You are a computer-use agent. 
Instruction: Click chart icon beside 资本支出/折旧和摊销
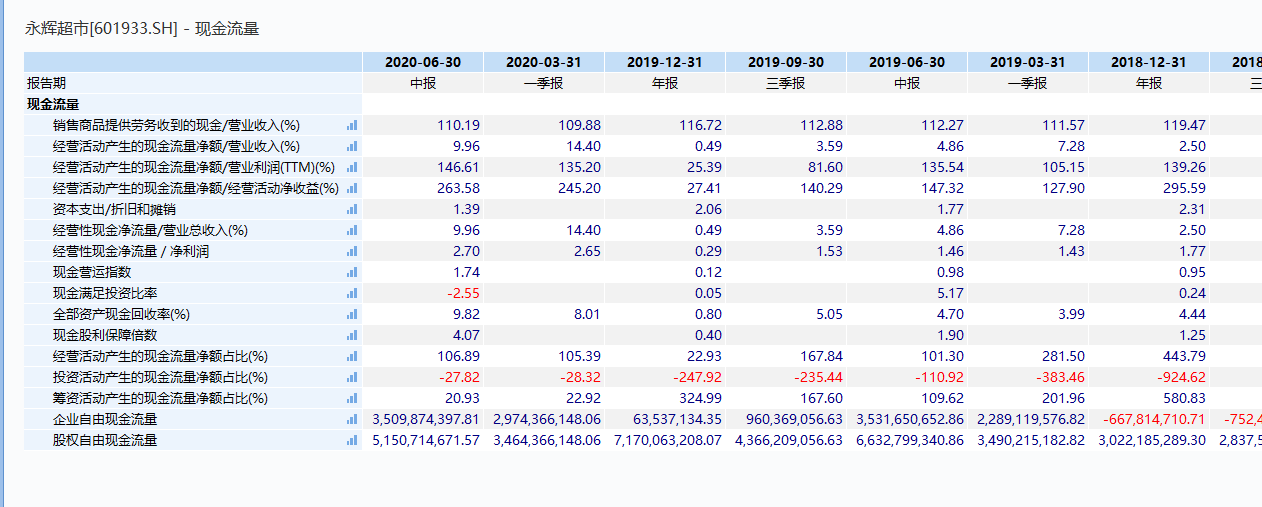(352, 209)
